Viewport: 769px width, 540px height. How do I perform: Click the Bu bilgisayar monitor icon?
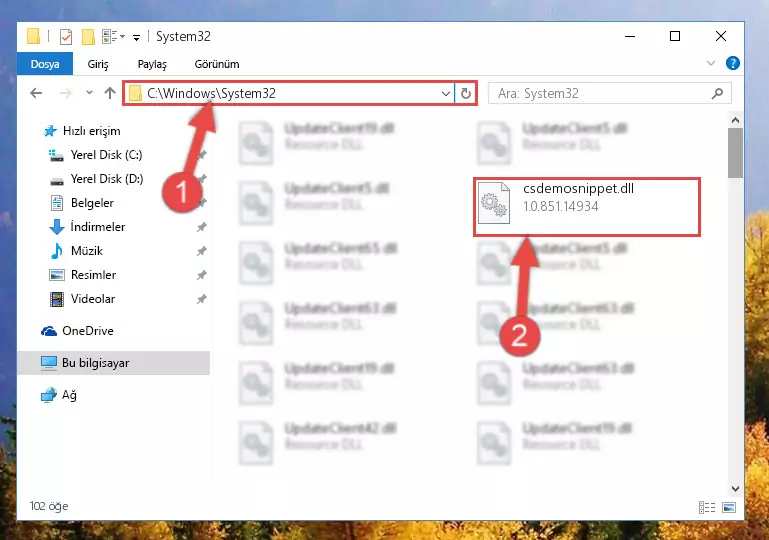(49, 363)
